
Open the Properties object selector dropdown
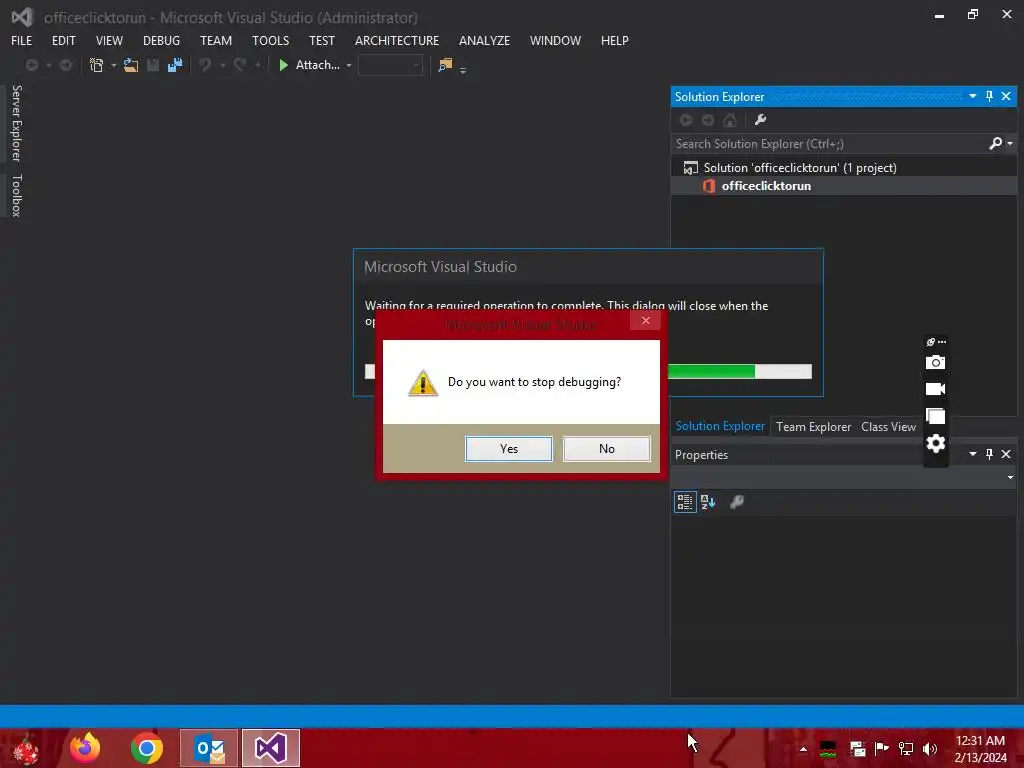point(1010,477)
